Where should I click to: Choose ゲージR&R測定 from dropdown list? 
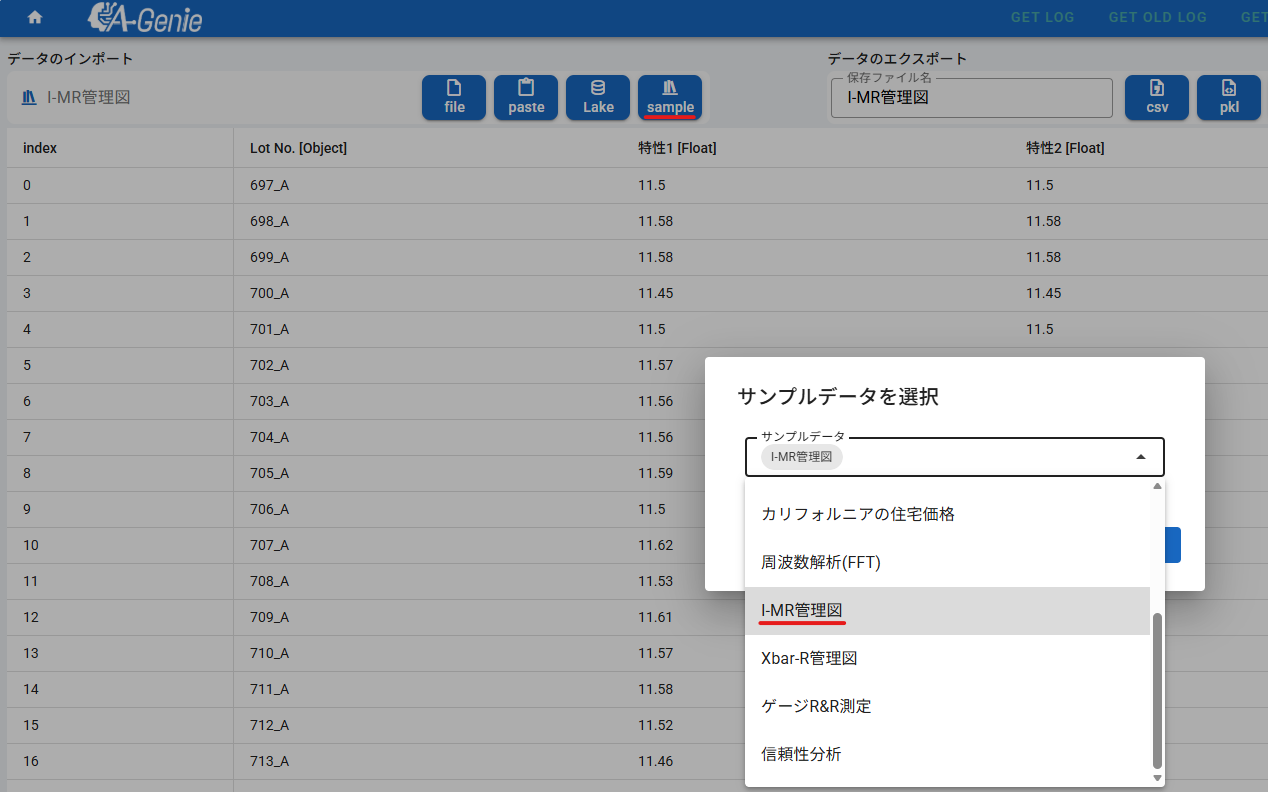[816, 706]
